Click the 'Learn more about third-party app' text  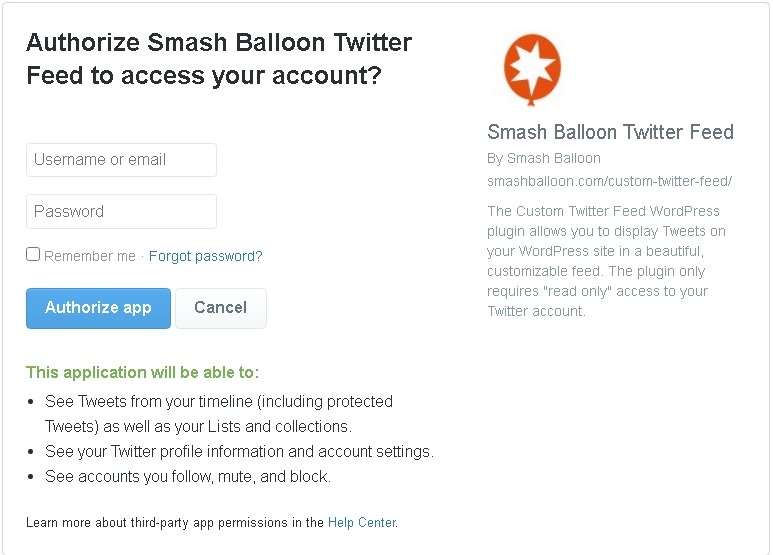coord(175,522)
